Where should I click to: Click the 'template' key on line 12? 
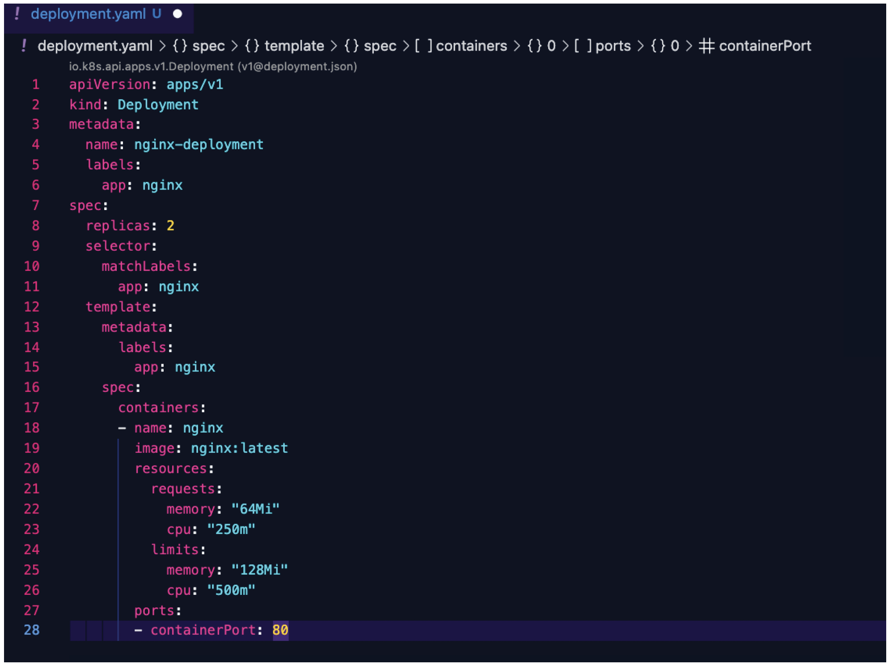(x=118, y=307)
